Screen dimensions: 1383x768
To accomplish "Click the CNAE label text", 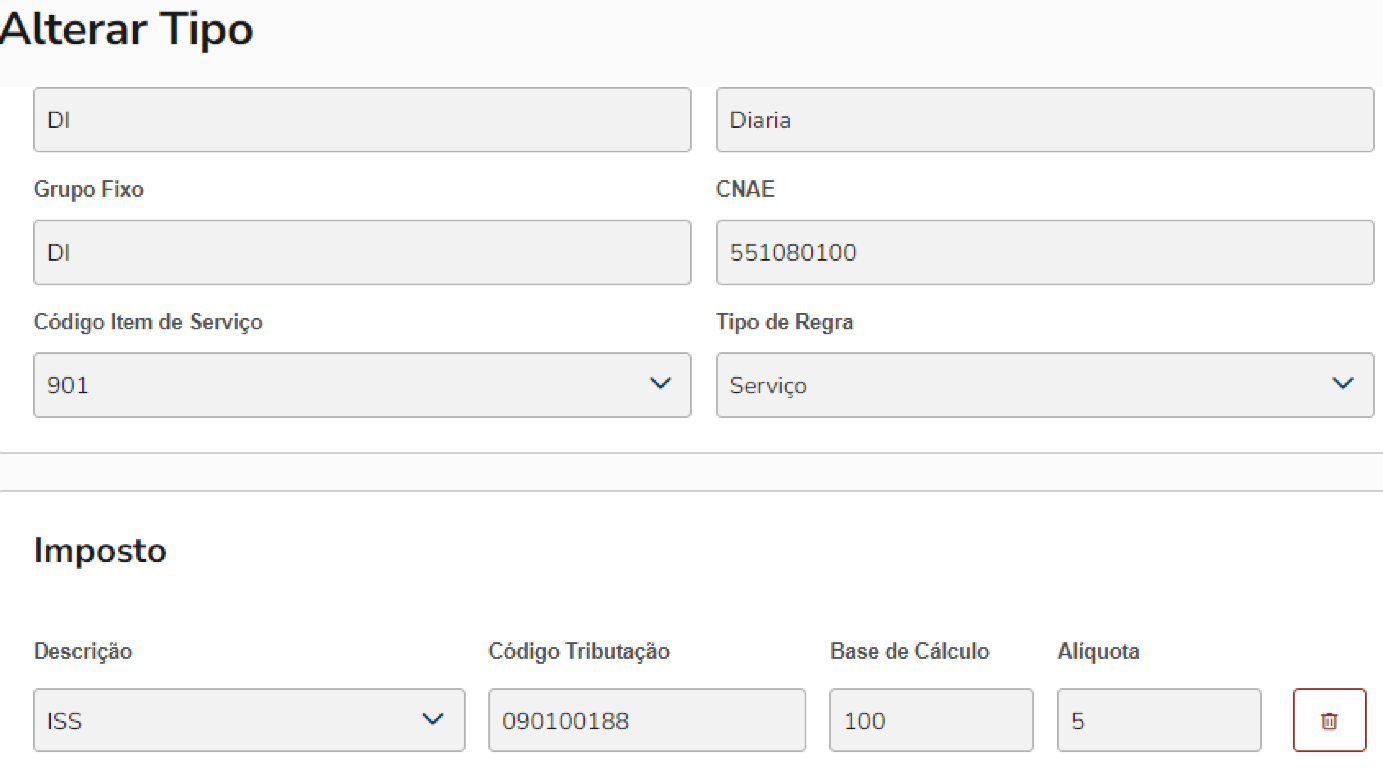I will pyautogui.click(x=745, y=189).
